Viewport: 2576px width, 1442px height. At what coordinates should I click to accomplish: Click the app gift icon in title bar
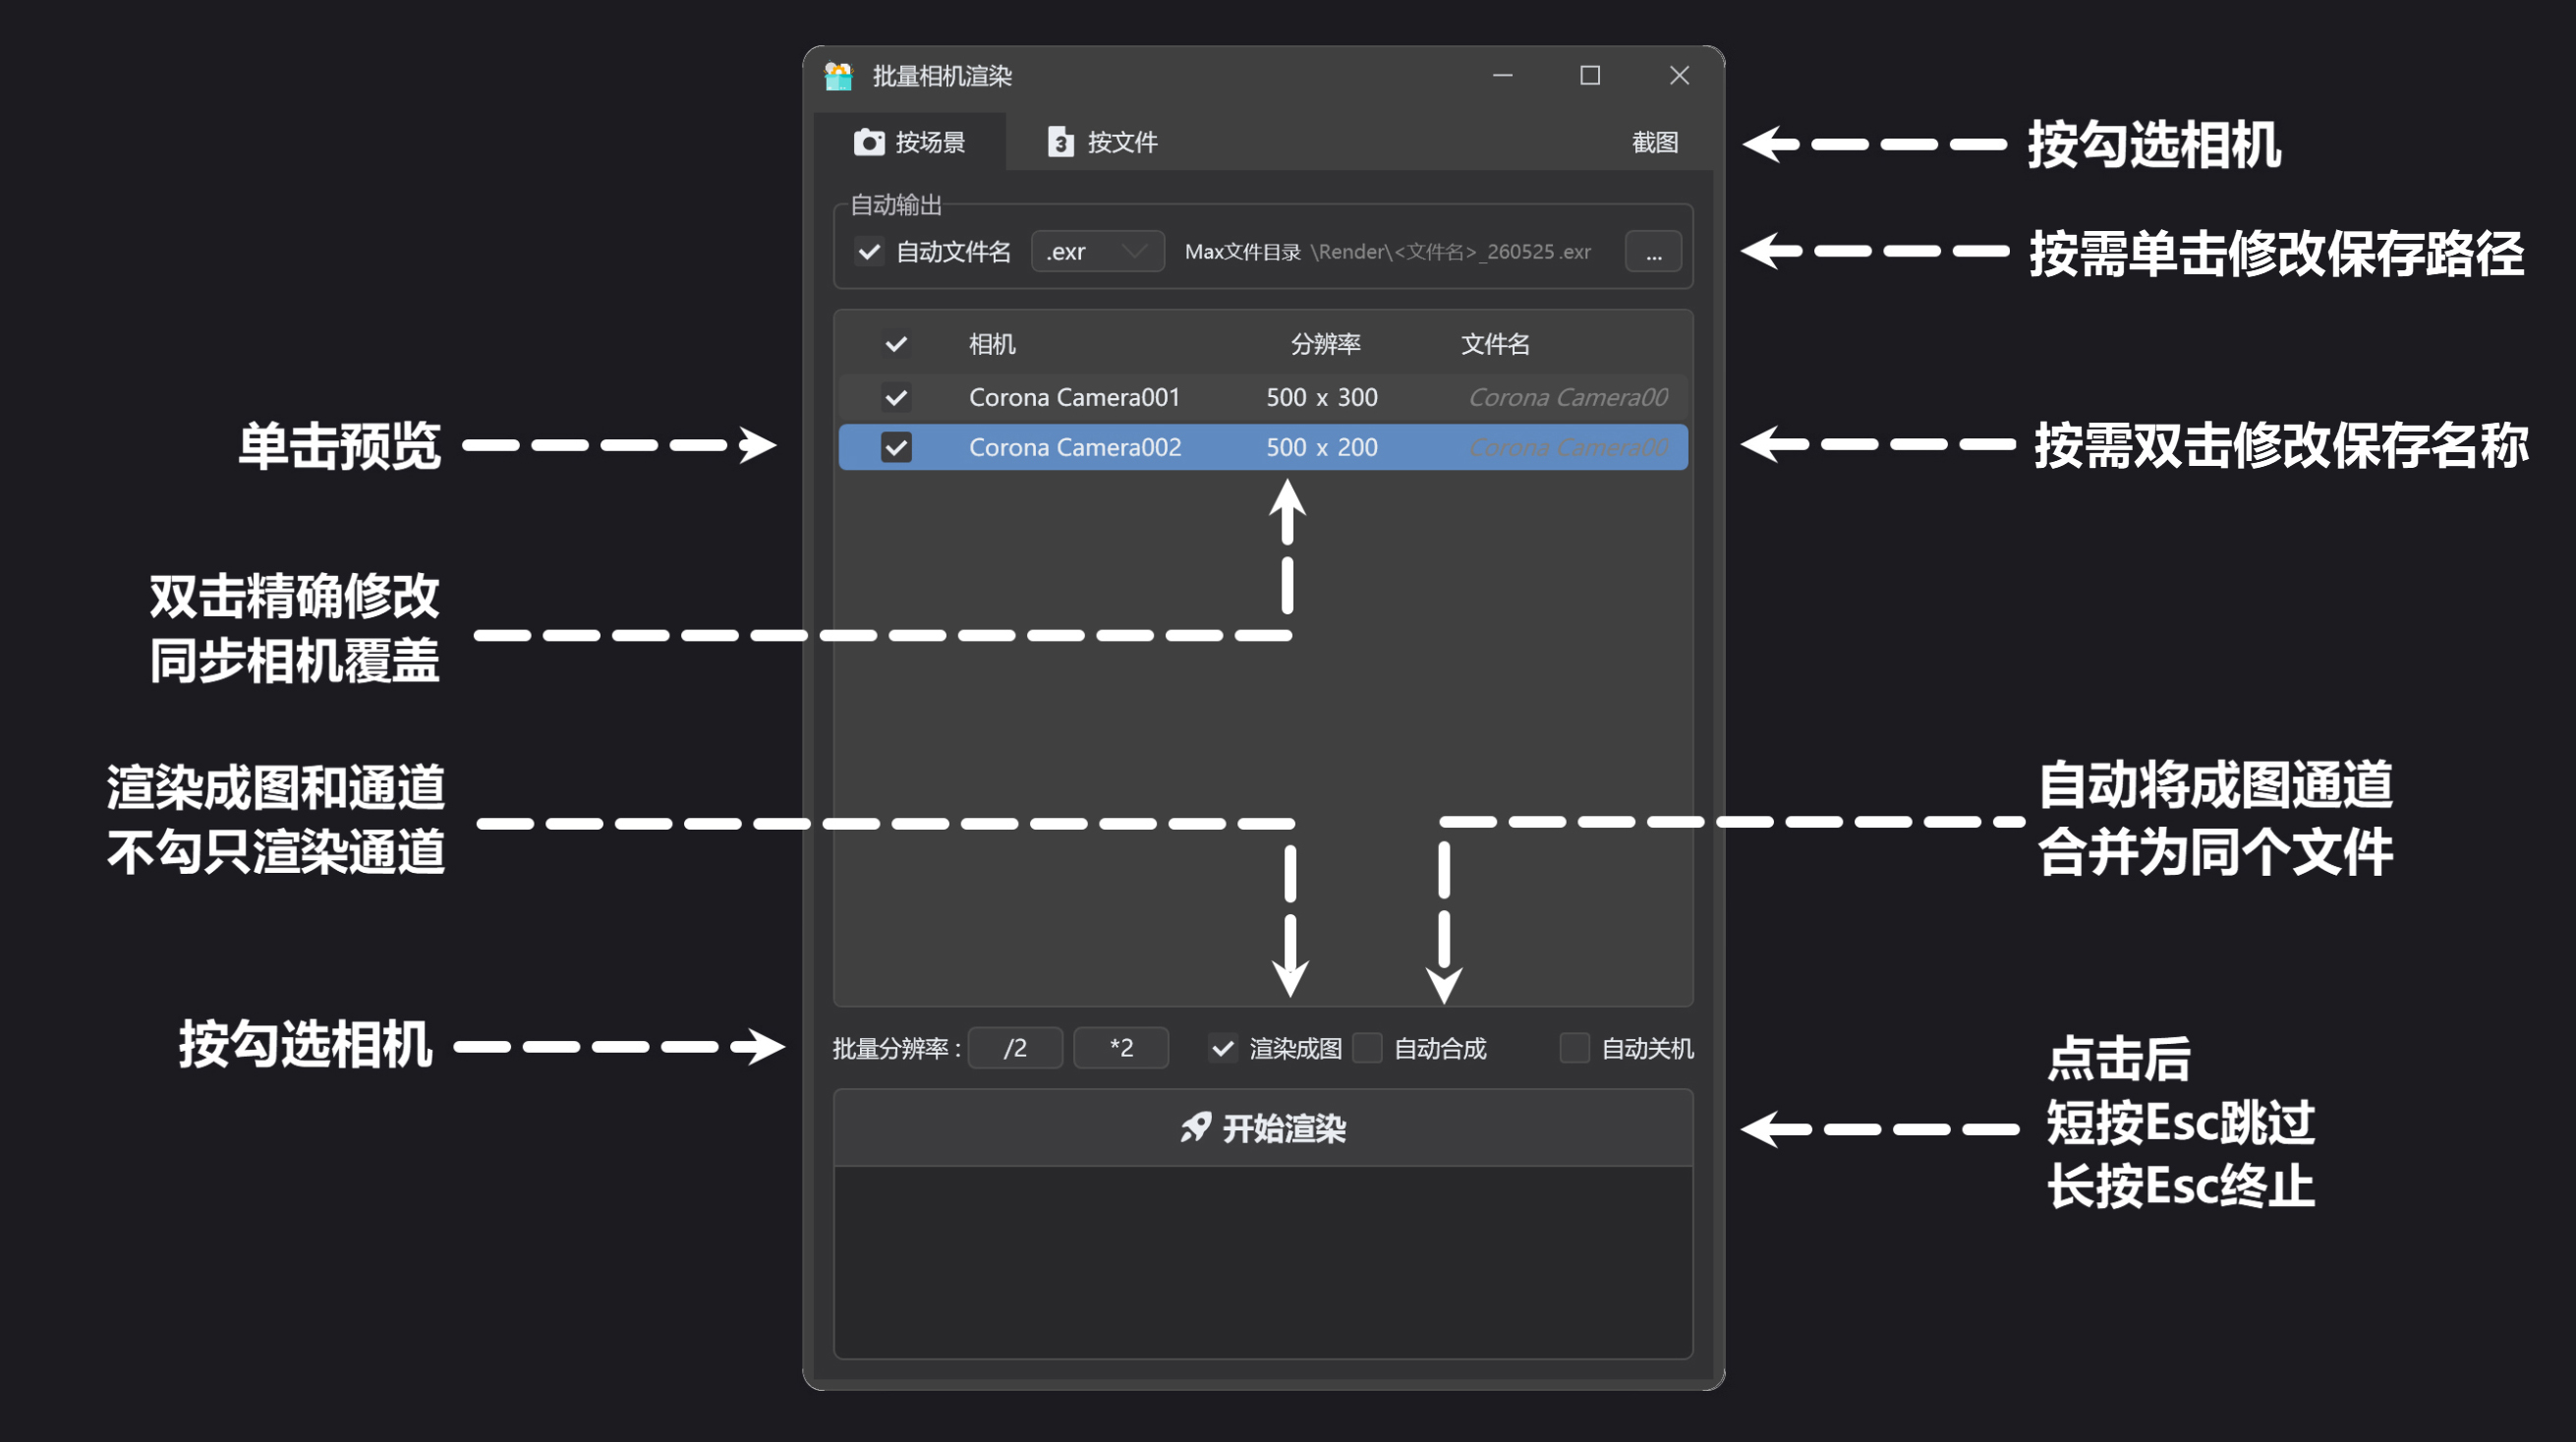(x=838, y=76)
